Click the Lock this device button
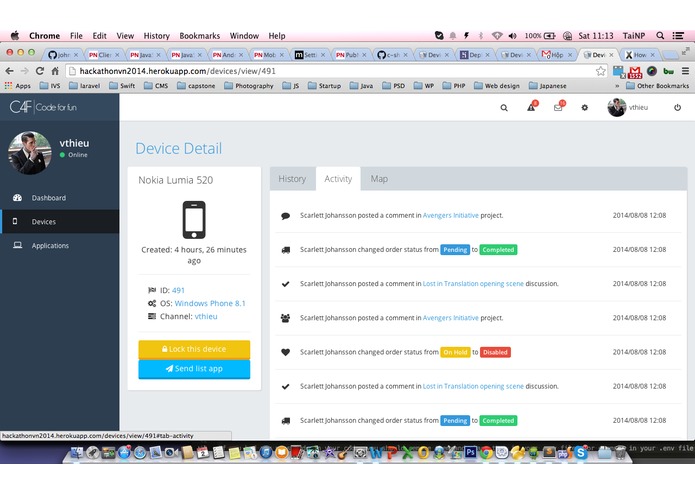The width and height of the screenshot is (695, 494). pos(194,349)
